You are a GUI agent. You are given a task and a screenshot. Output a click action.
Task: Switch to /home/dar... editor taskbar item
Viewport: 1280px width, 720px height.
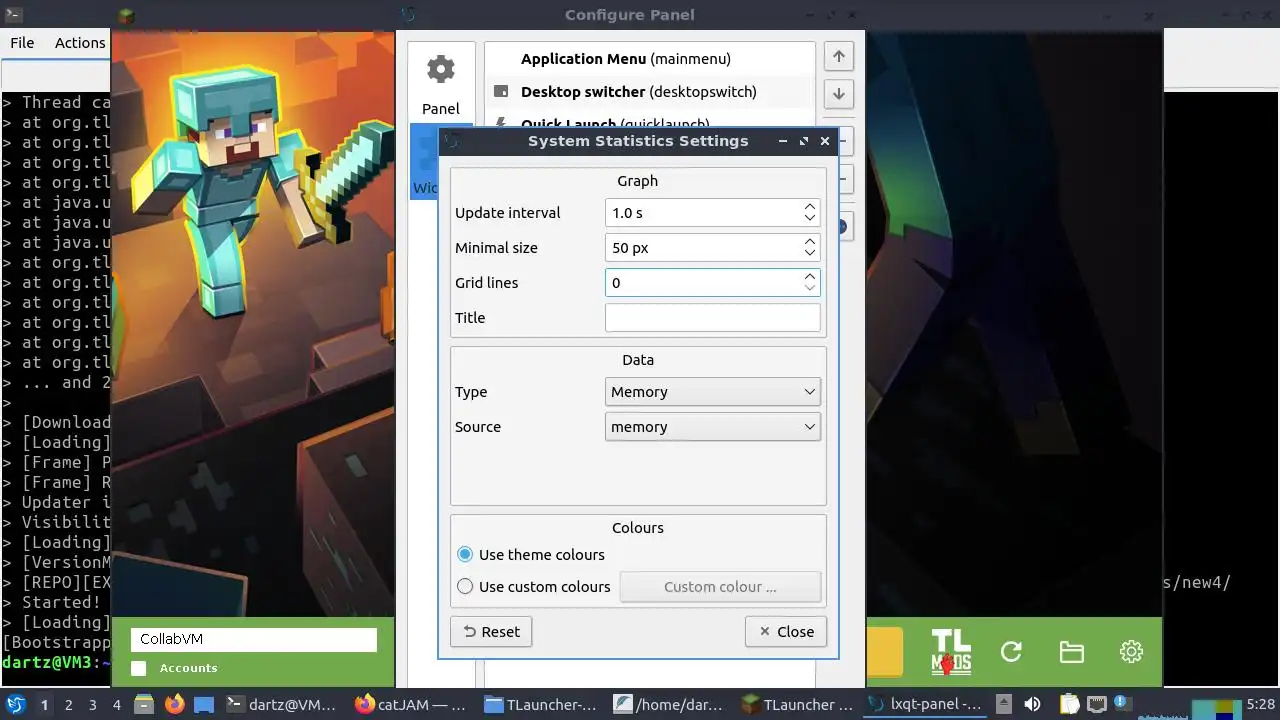[670, 705]
